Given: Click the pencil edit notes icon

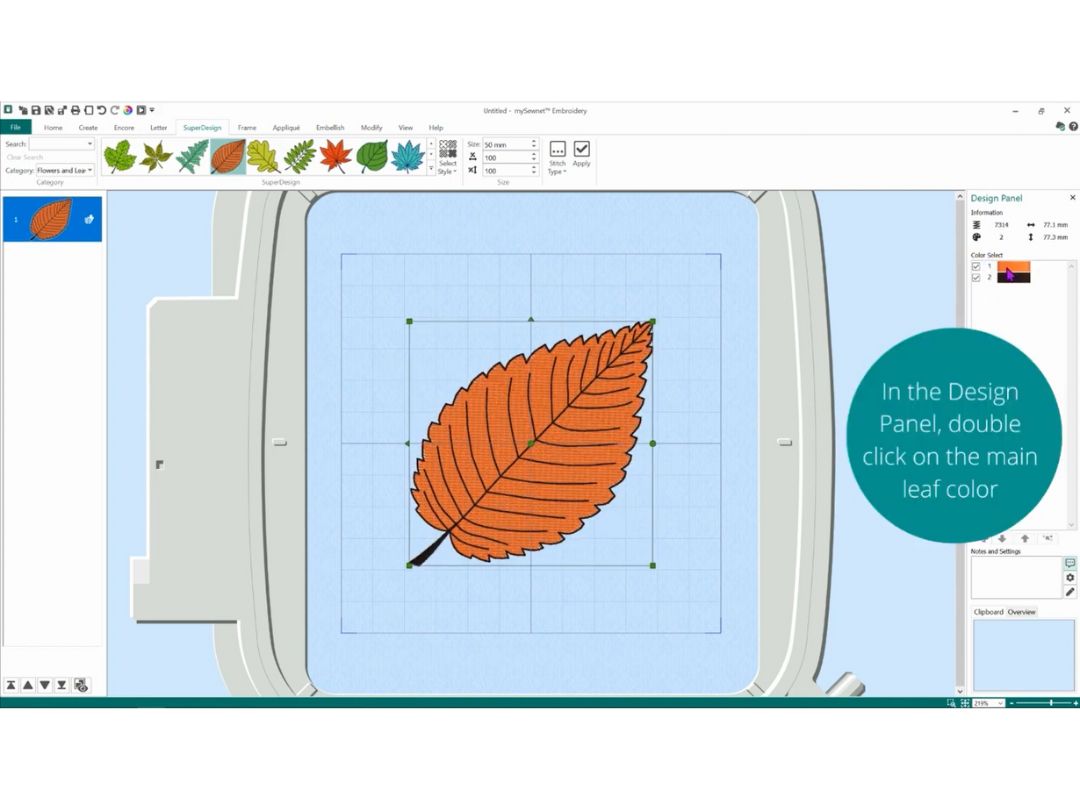Looking at the screenshot, I should click(x=1070, y=592).
